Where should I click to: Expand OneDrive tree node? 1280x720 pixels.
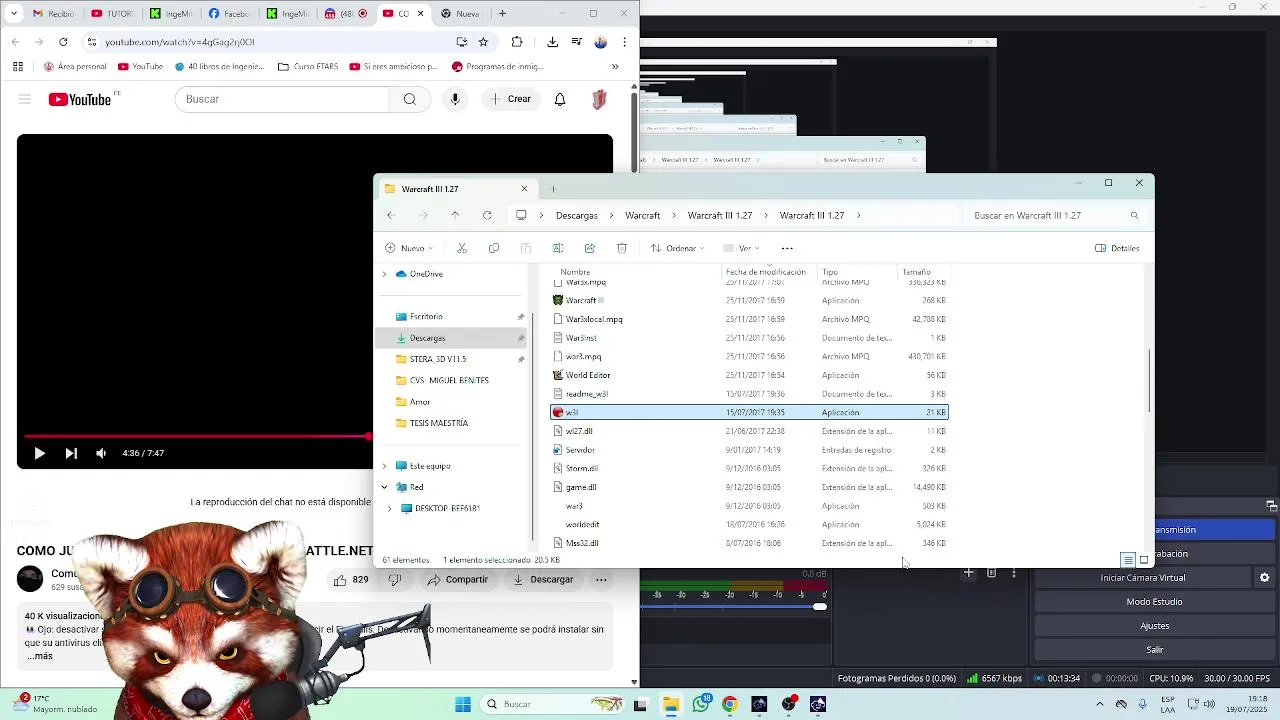[384, 274]
